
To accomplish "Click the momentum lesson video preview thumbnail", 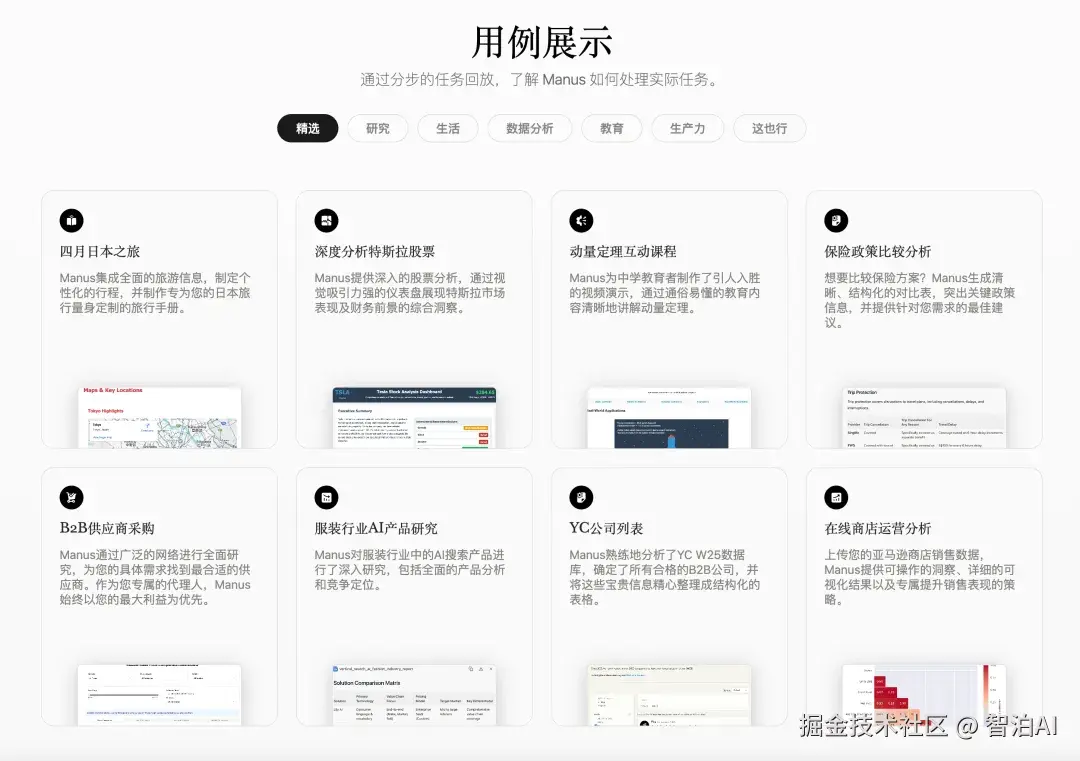I will pos(669,417).
